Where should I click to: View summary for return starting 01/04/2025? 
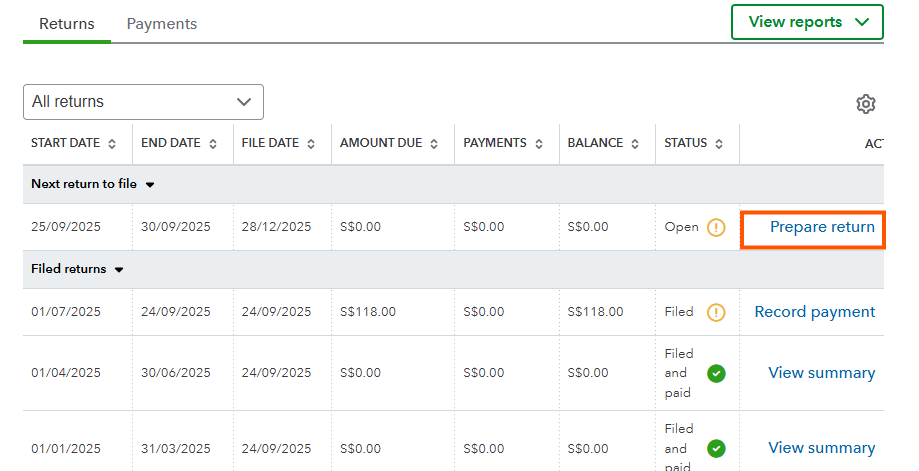tap(821, 373)
